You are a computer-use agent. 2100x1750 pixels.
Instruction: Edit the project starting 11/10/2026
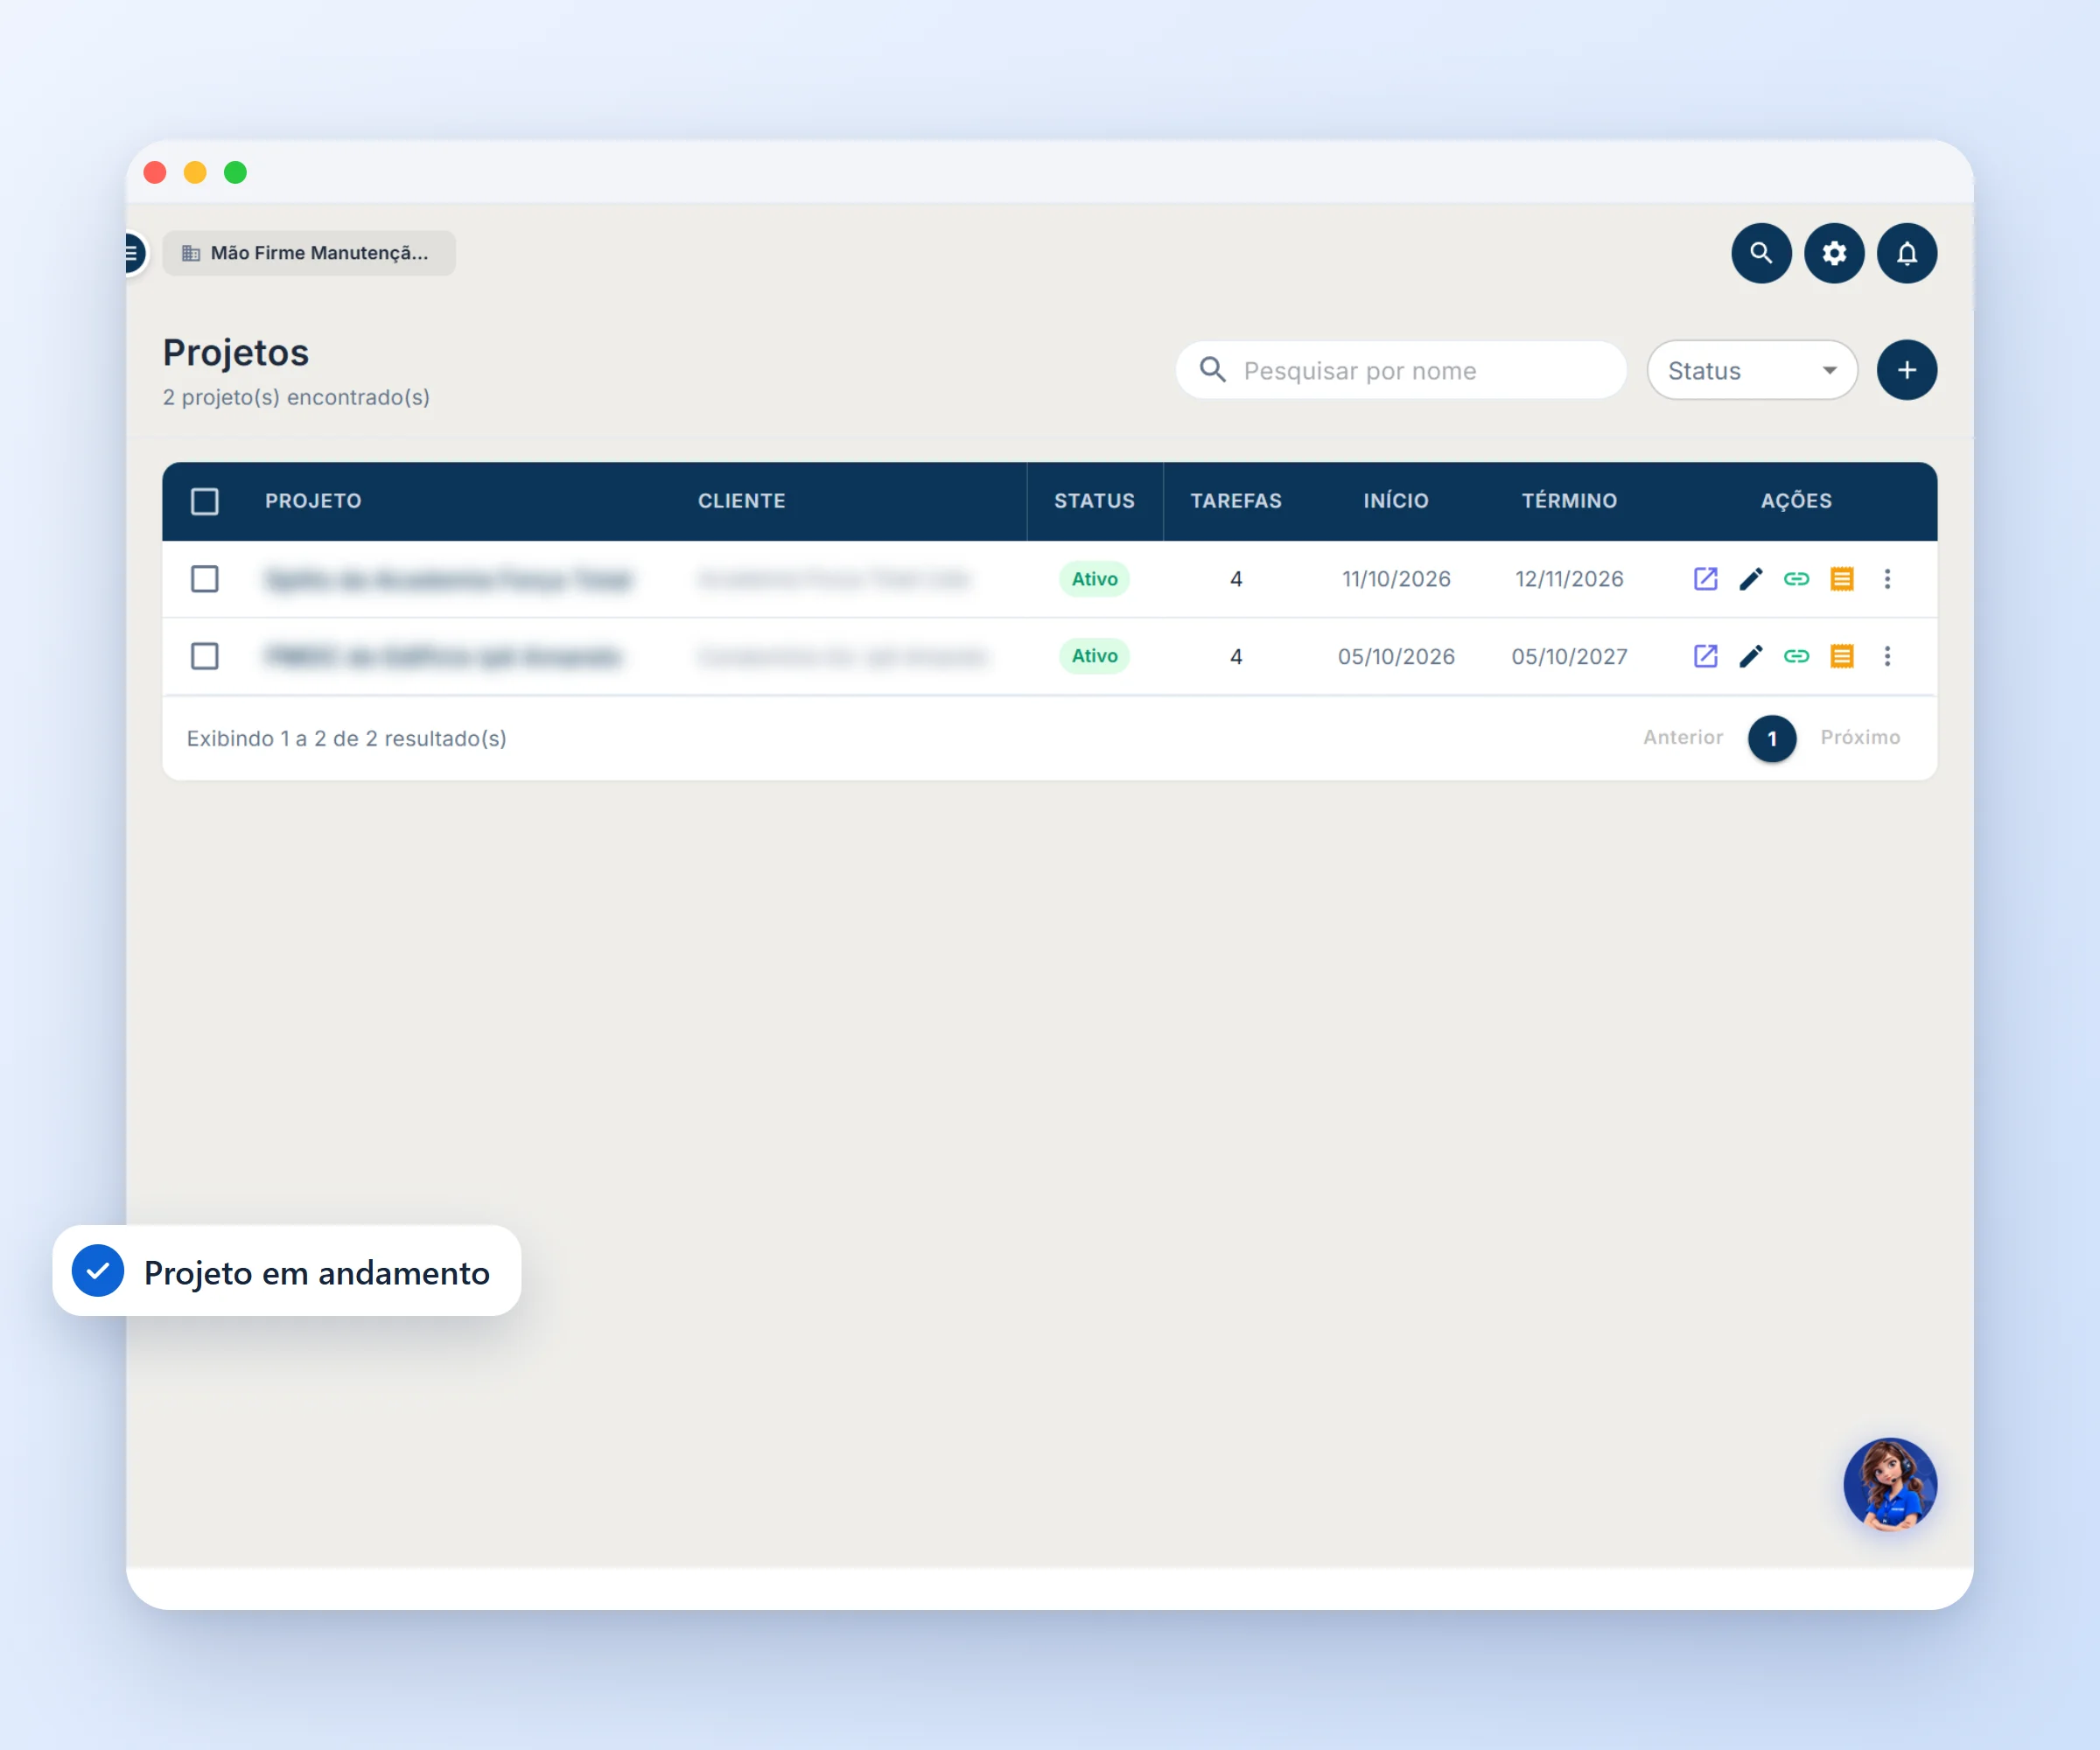1751,579
